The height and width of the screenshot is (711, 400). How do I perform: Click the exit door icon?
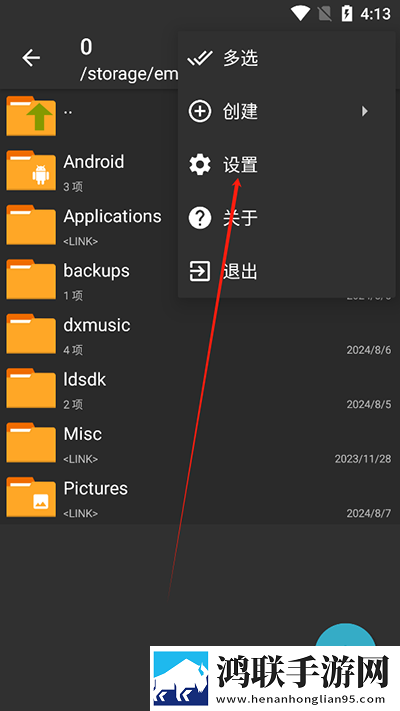click(x=200, y=271)
